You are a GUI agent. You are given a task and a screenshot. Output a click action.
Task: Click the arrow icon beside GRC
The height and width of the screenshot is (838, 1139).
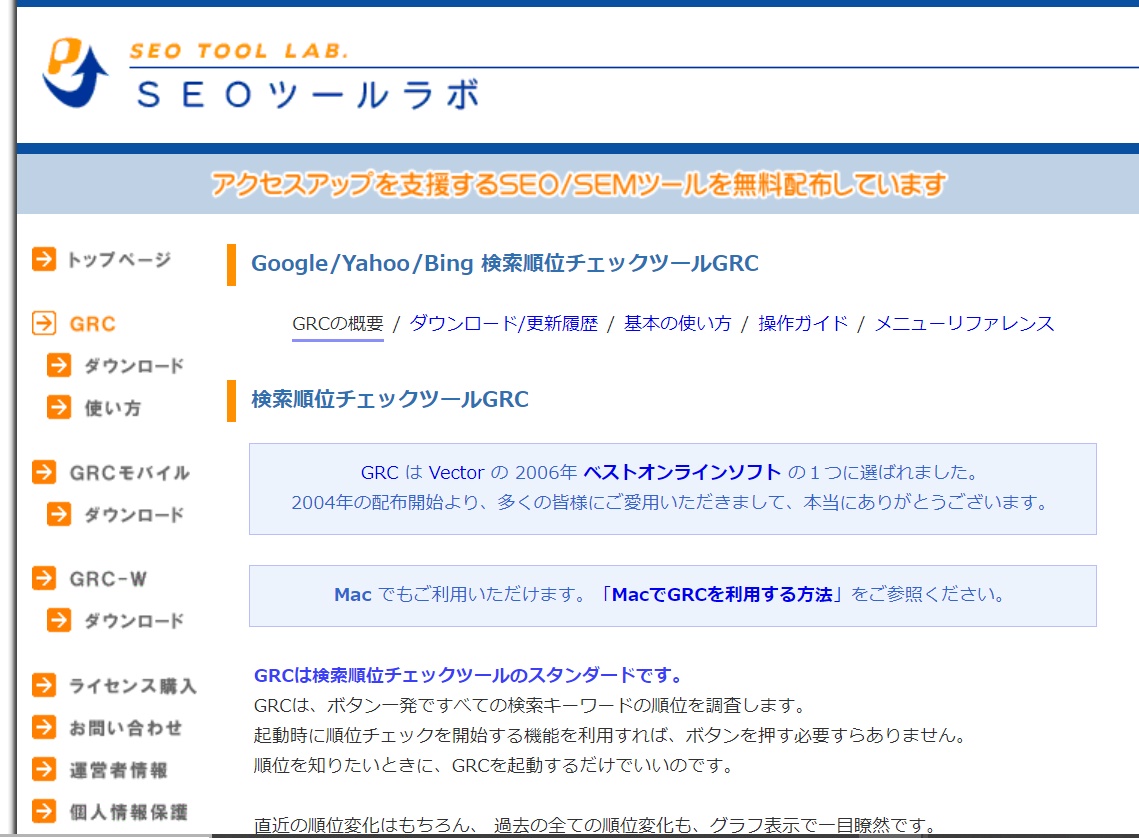coord(44,323)
